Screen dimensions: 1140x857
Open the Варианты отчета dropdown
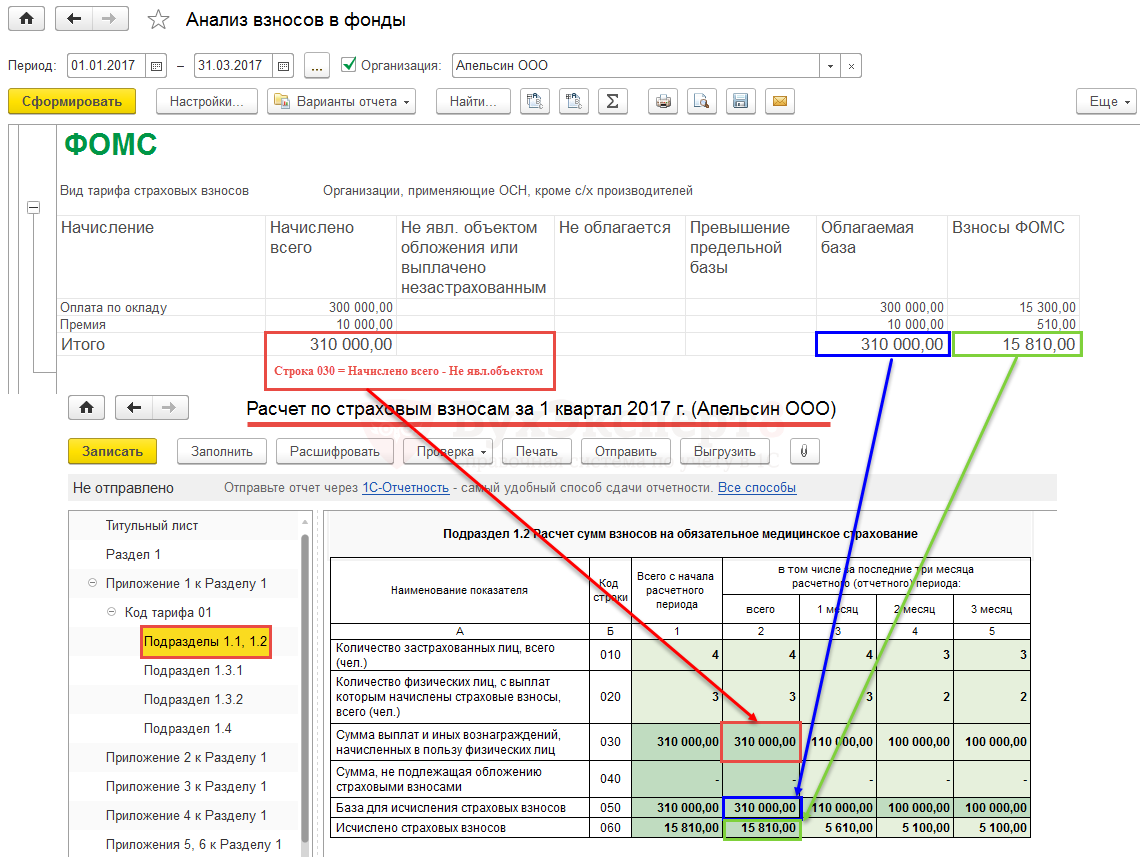pyautogui.click(x=341, y=101)
